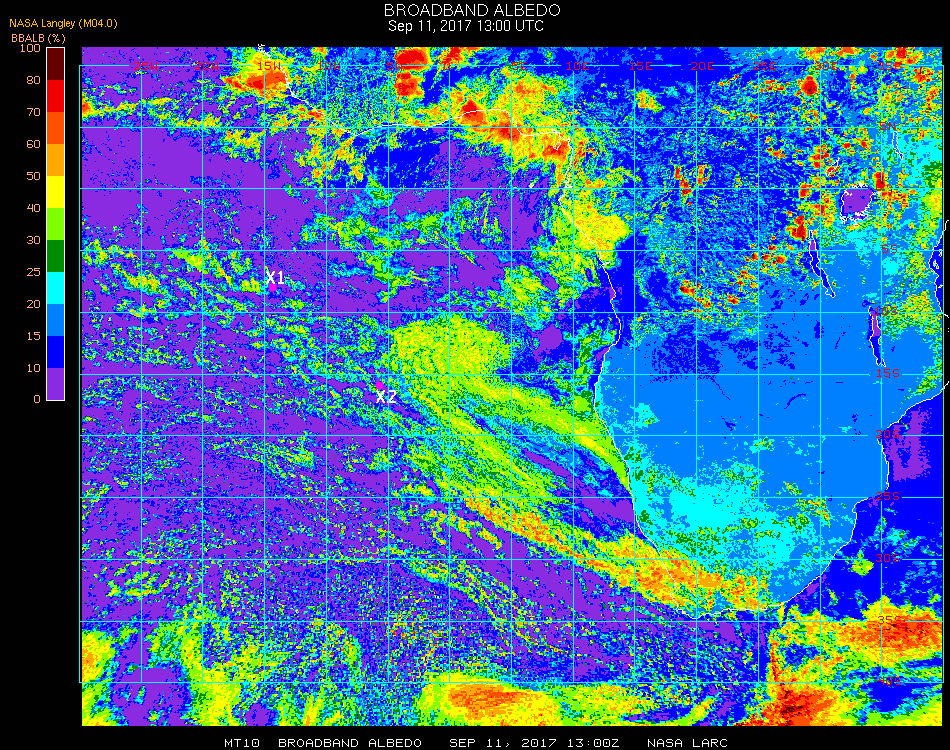Click the 'BBALB (%)' colorbar heading
The width and height of the screenshot is (950, 750).
click(x=38, y=38)
